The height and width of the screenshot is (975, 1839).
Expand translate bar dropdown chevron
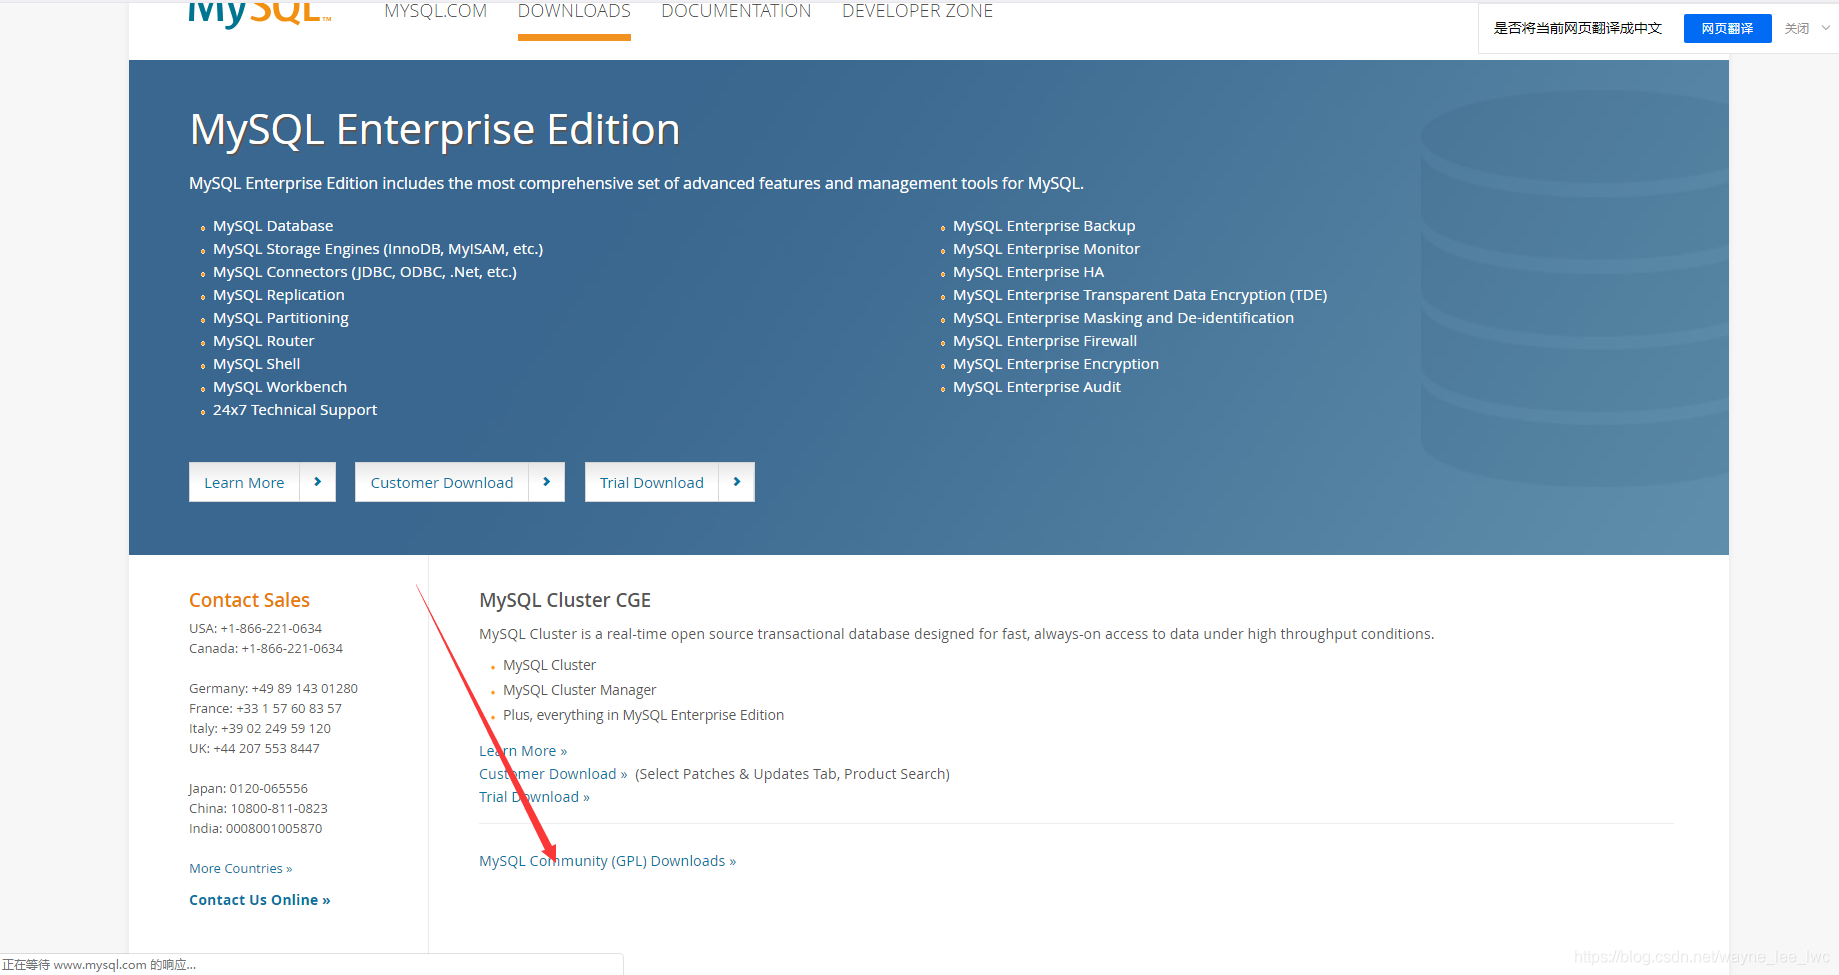point(1826,28)
